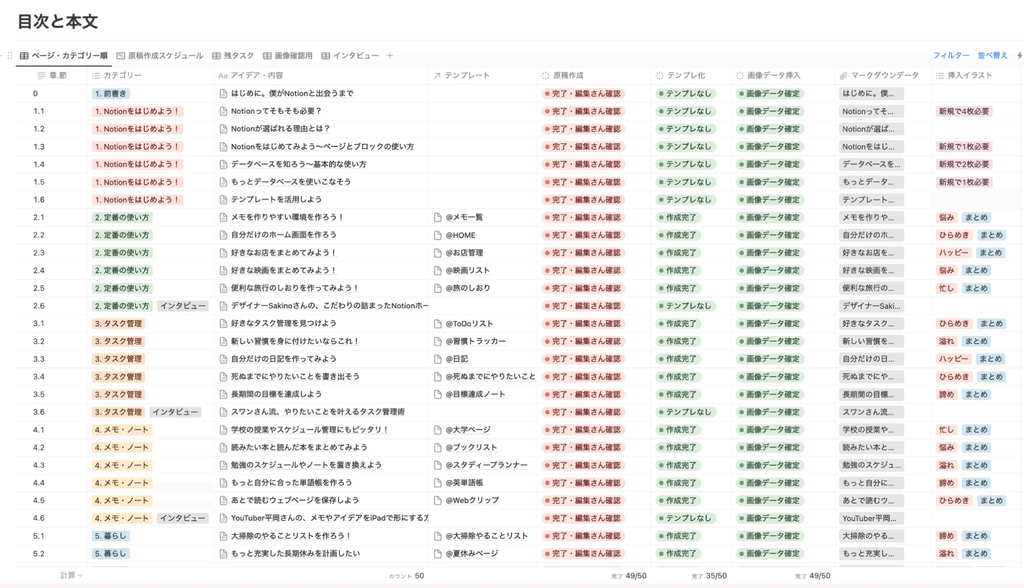Click template page icon for @映画リスト
Viewport: 1024px width, 588px height.
pyautogui.click(x=438, y=270)
